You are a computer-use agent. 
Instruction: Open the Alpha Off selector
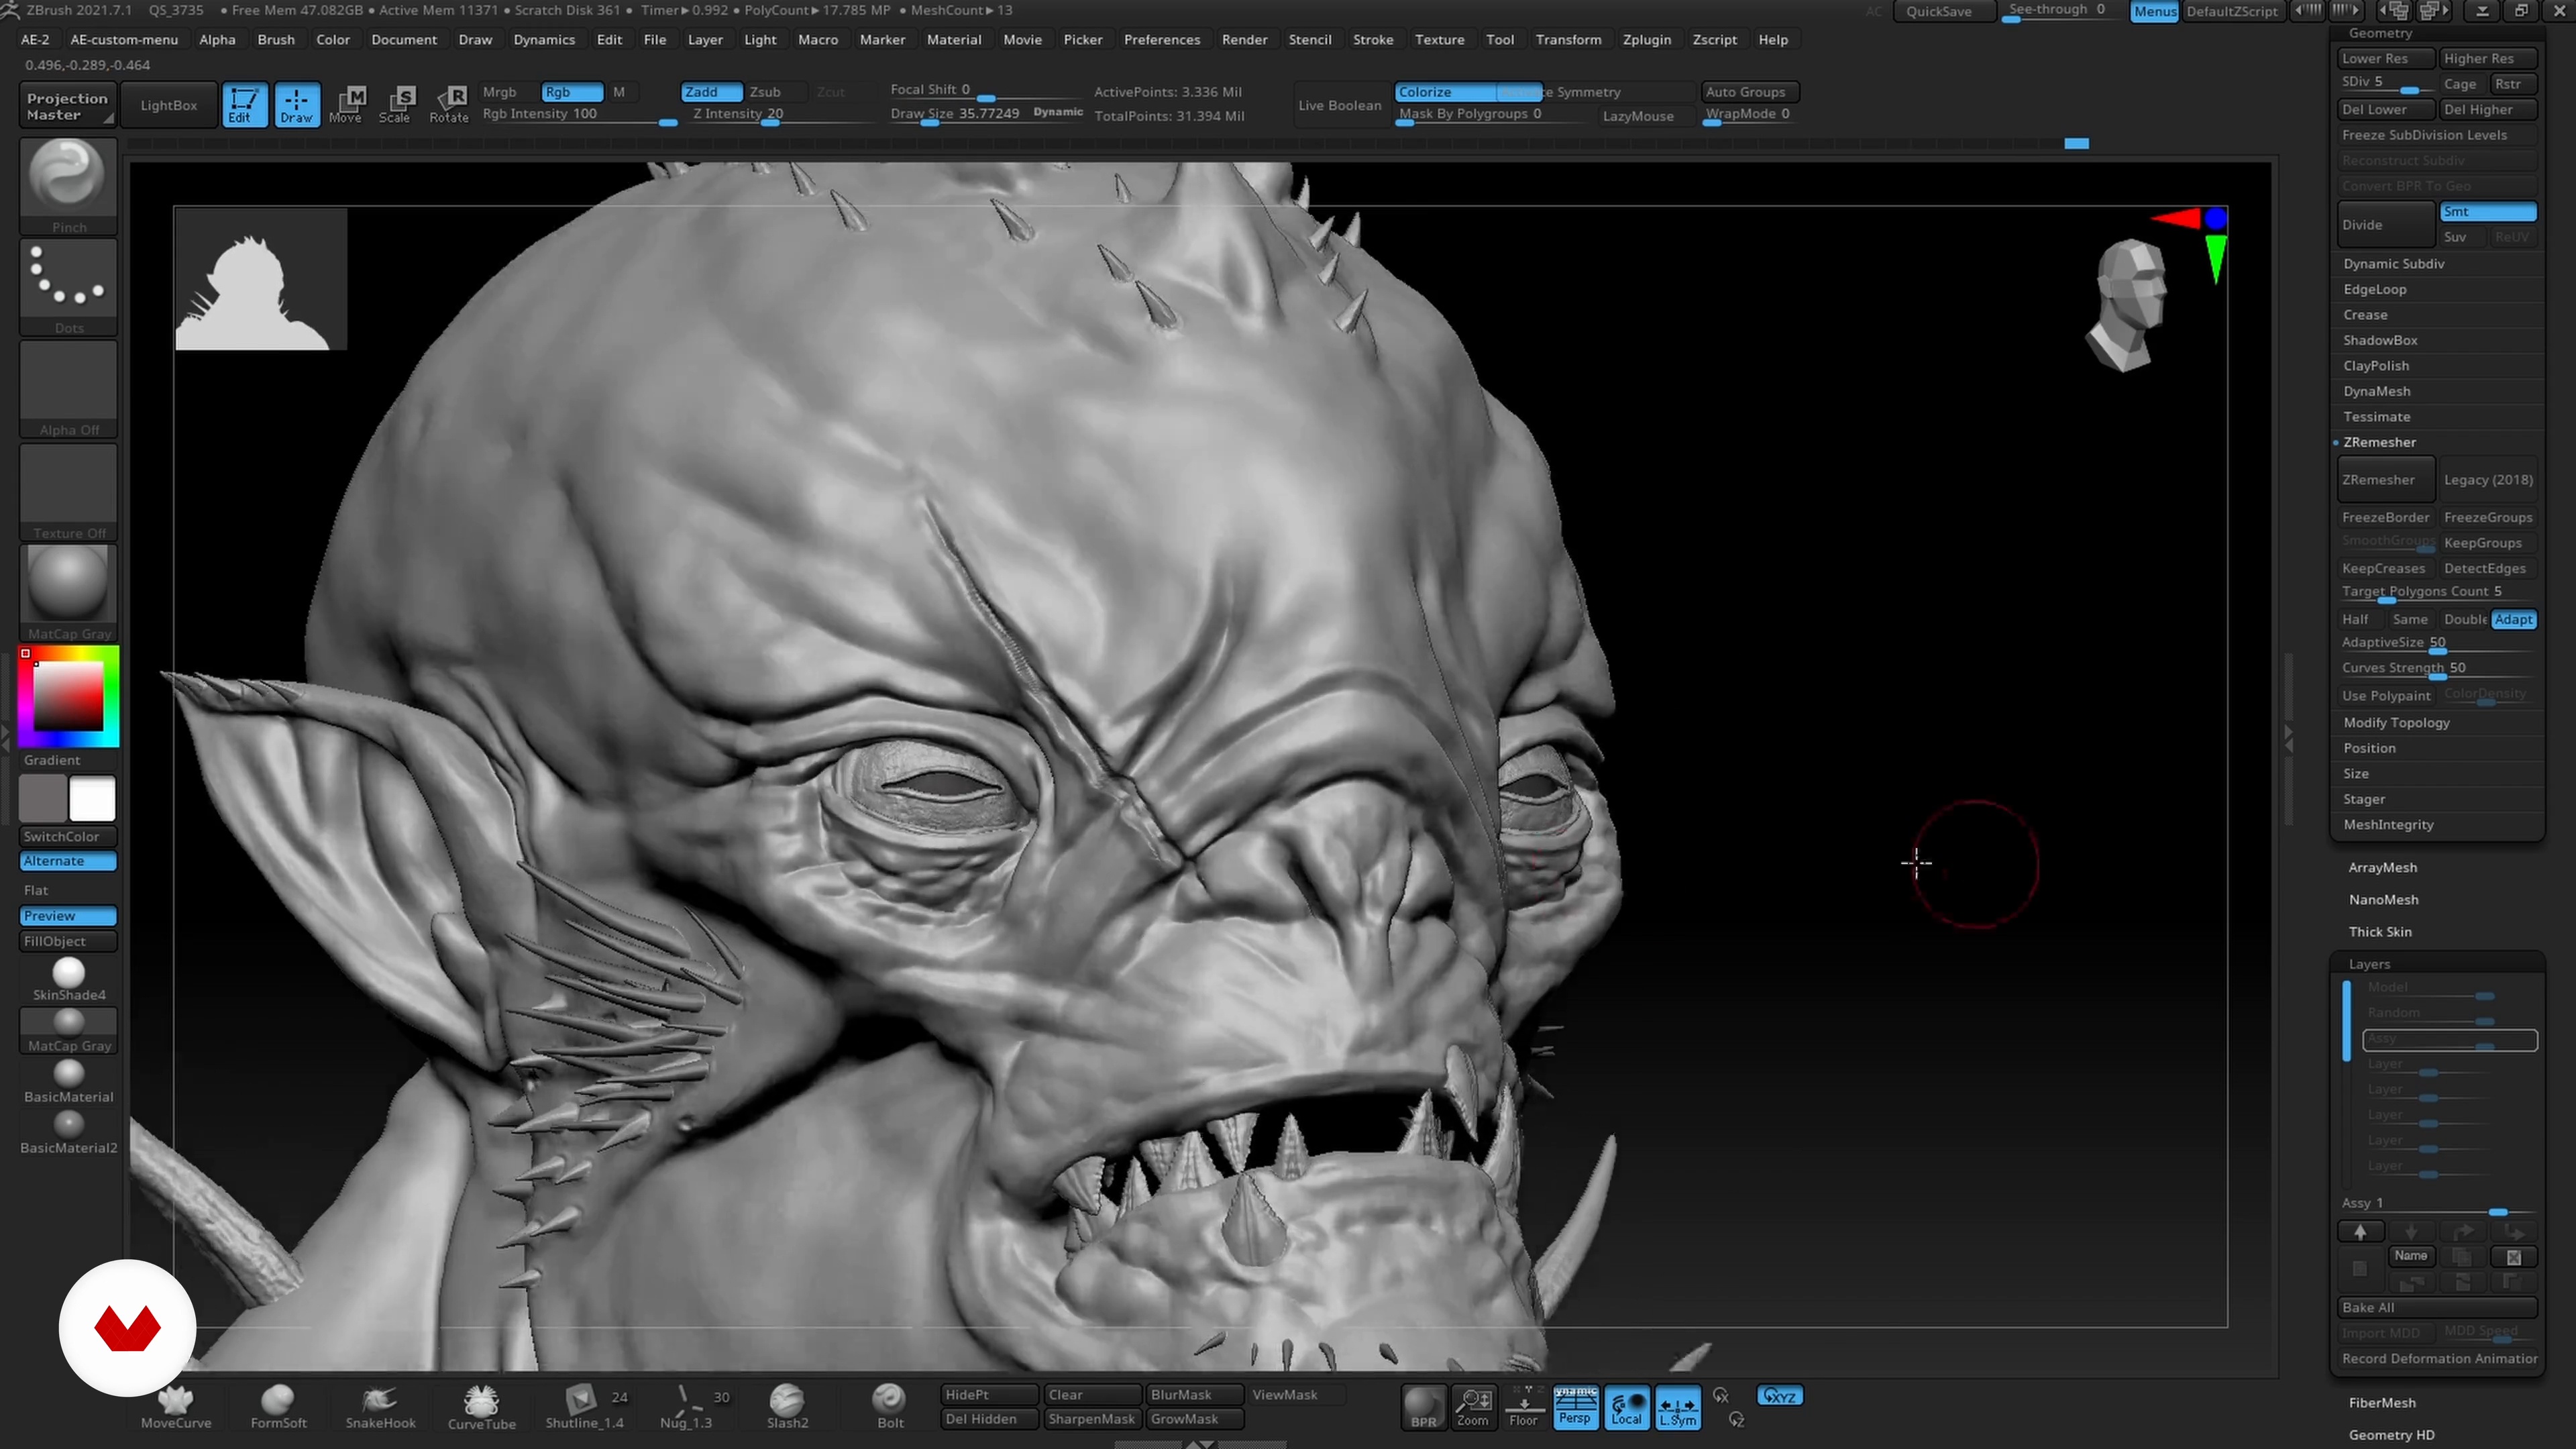click(x=68, y=389)
